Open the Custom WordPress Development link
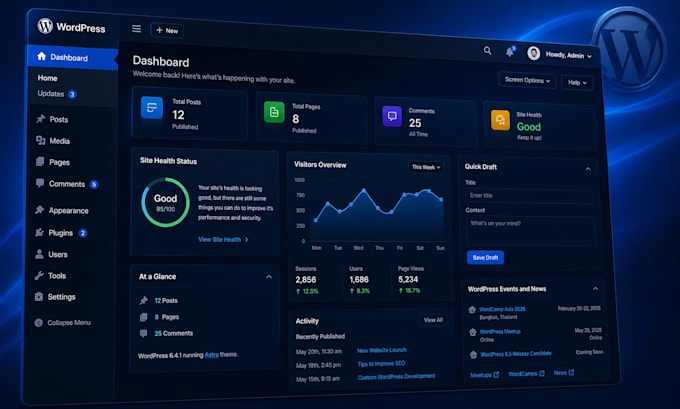Viewport: 680px width, 409px height. pyautogui.click(x=396, y=376)
